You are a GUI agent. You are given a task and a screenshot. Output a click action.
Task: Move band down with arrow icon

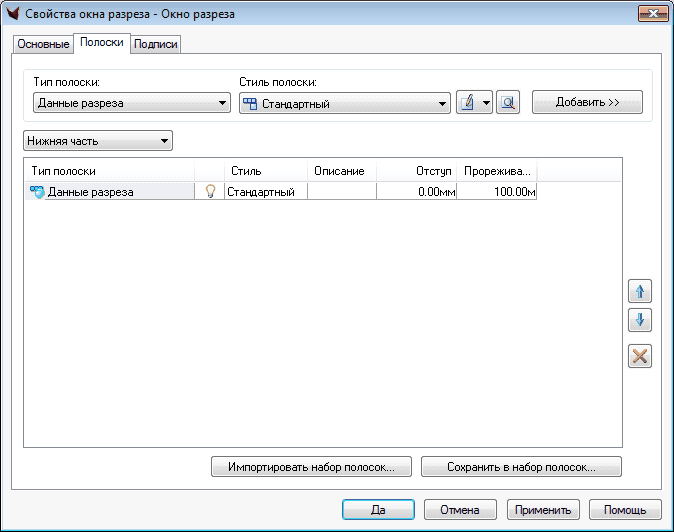tap(639, 321)
